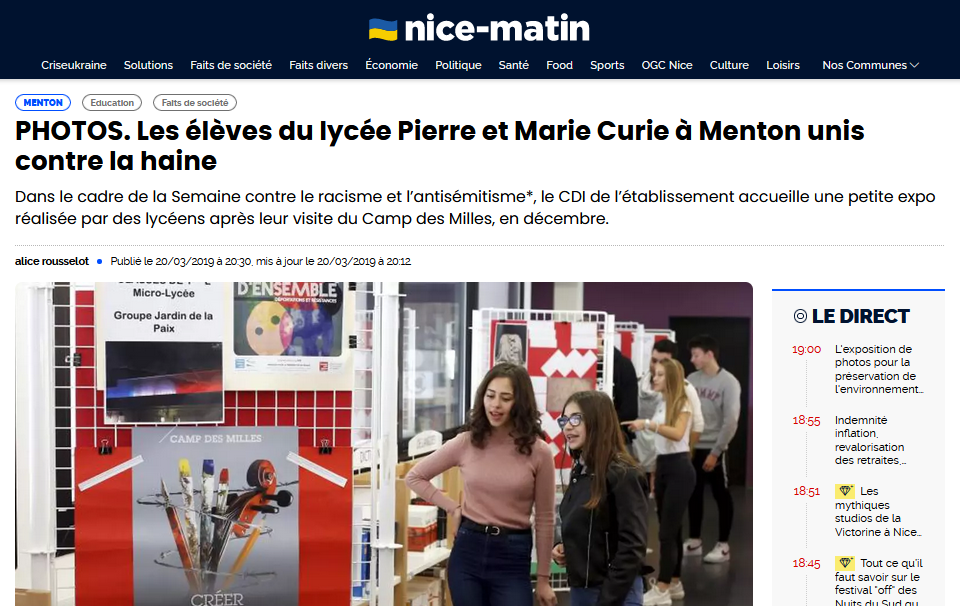Click the Faits de société tag pill
The image size is (960, 606).
[x=195, y=102]
